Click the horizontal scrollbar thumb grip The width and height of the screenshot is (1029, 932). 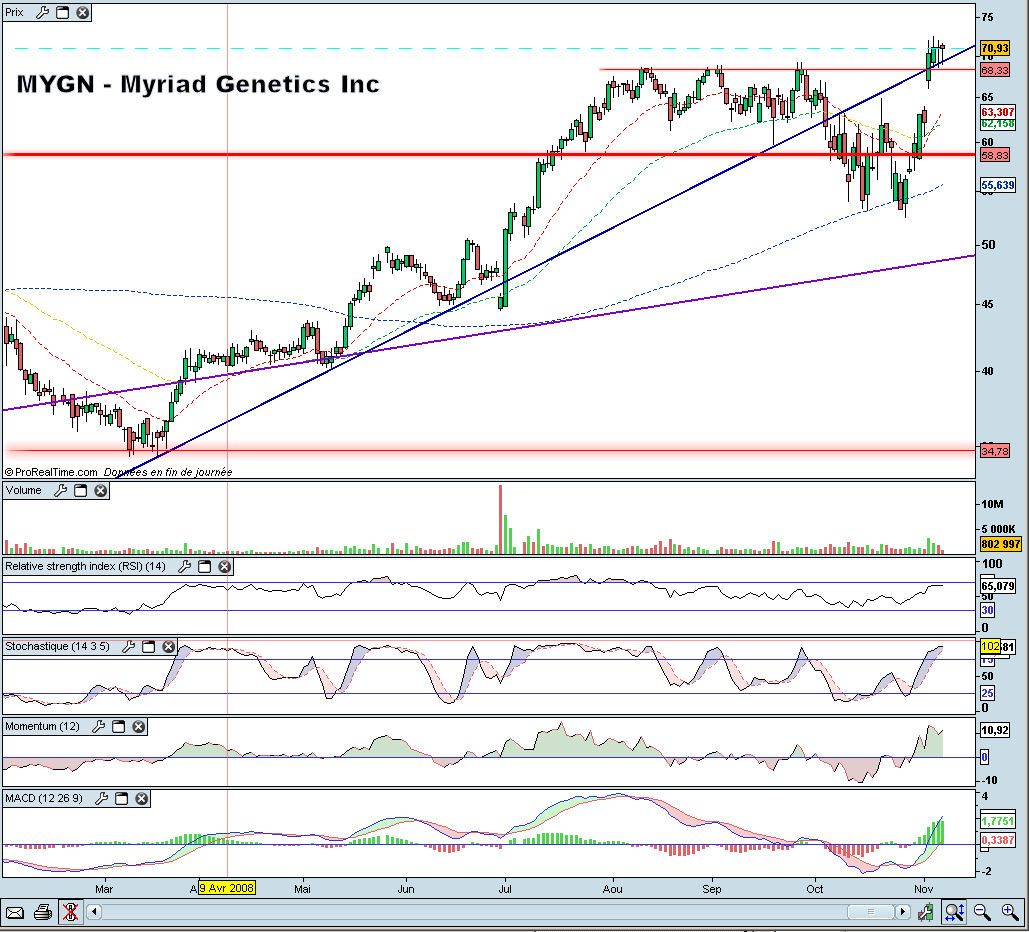click(871, 912)
